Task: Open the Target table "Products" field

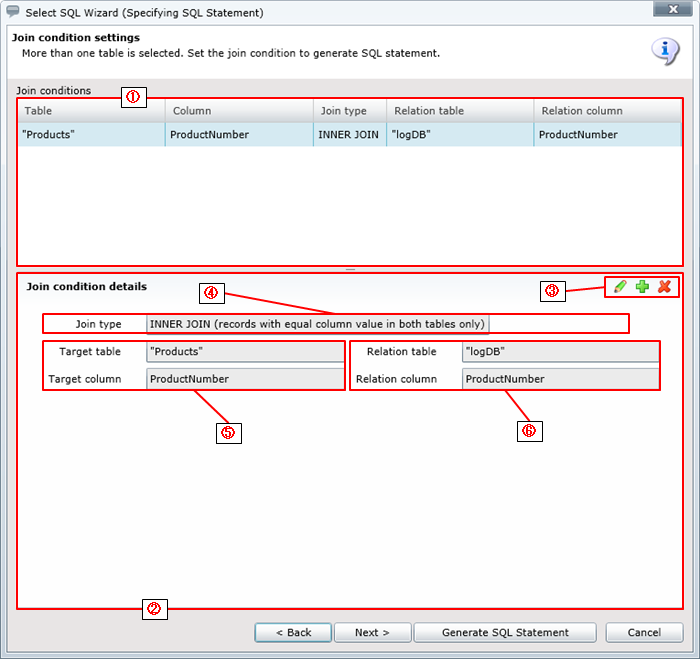Action: [x=244, y=352]
